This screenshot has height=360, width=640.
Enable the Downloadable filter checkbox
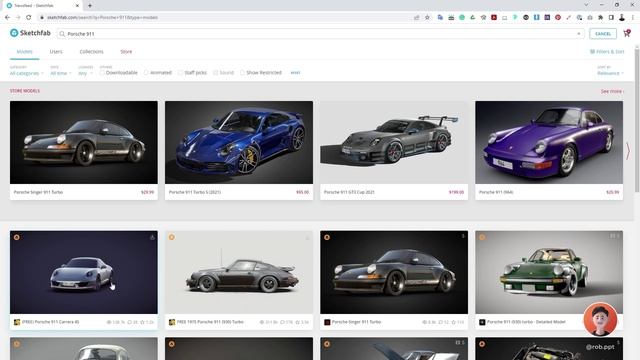coord(102,73)
